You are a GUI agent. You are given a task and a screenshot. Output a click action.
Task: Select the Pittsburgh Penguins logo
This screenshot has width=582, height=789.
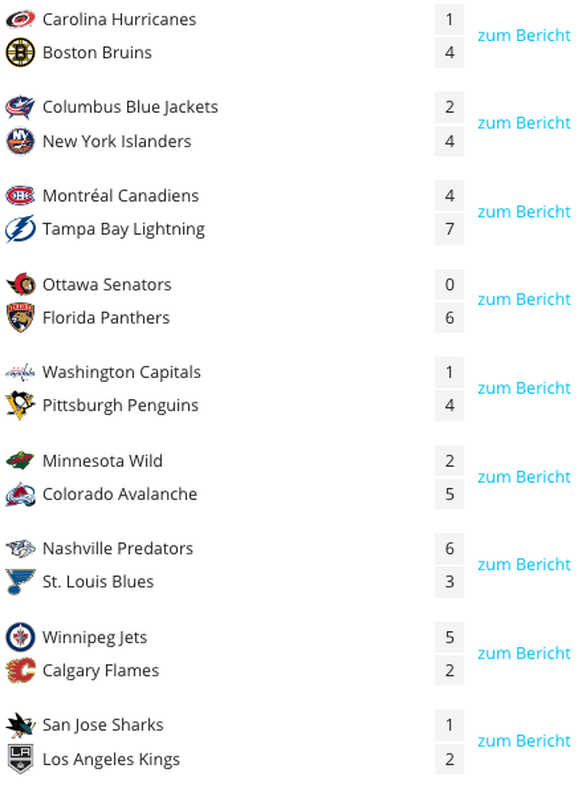click(x=20, y=405)
